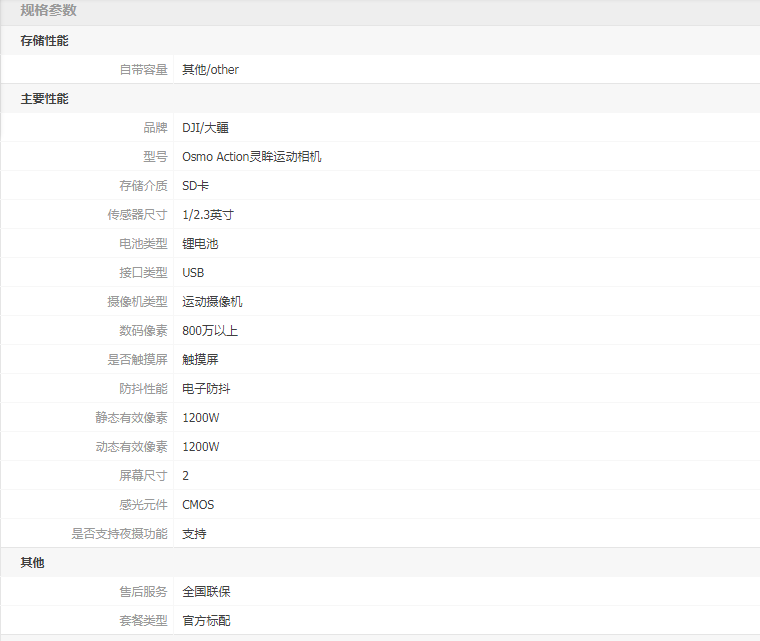Click the 品牌 label
760x641 pixels.
click(x=155, y=128)
